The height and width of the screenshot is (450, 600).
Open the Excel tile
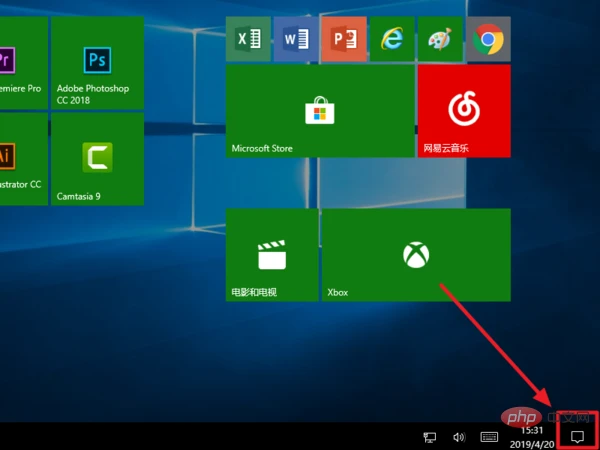248,39
